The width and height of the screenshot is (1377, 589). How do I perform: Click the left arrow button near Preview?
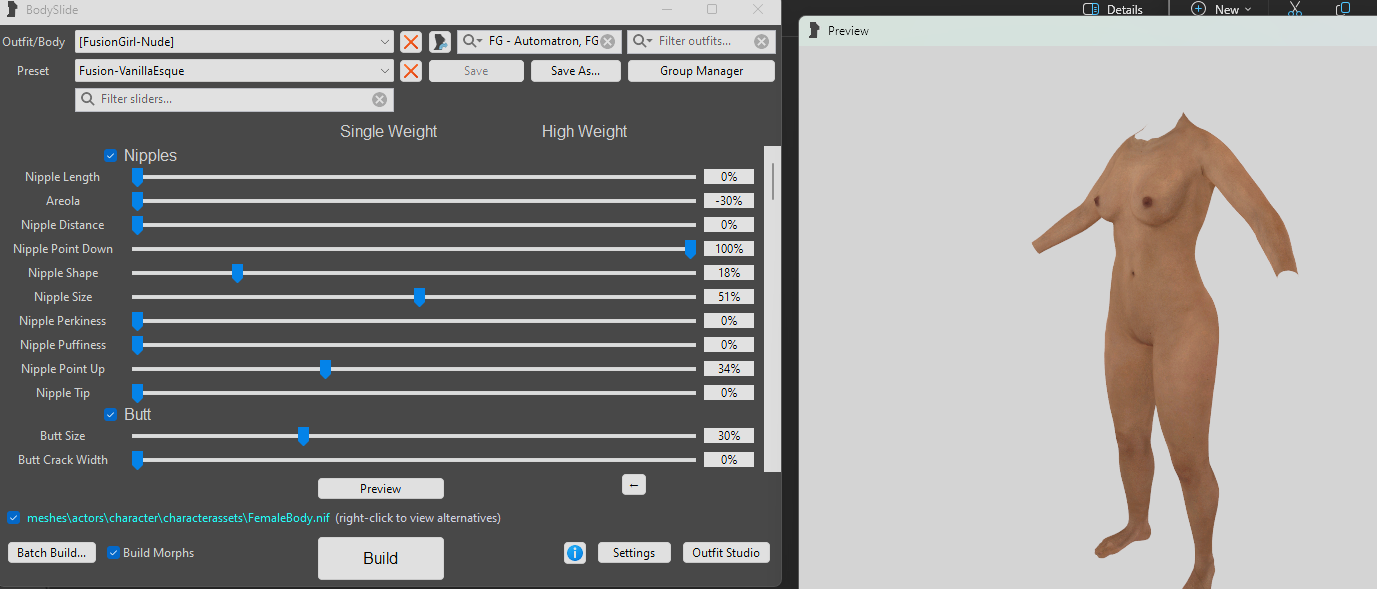634,485
